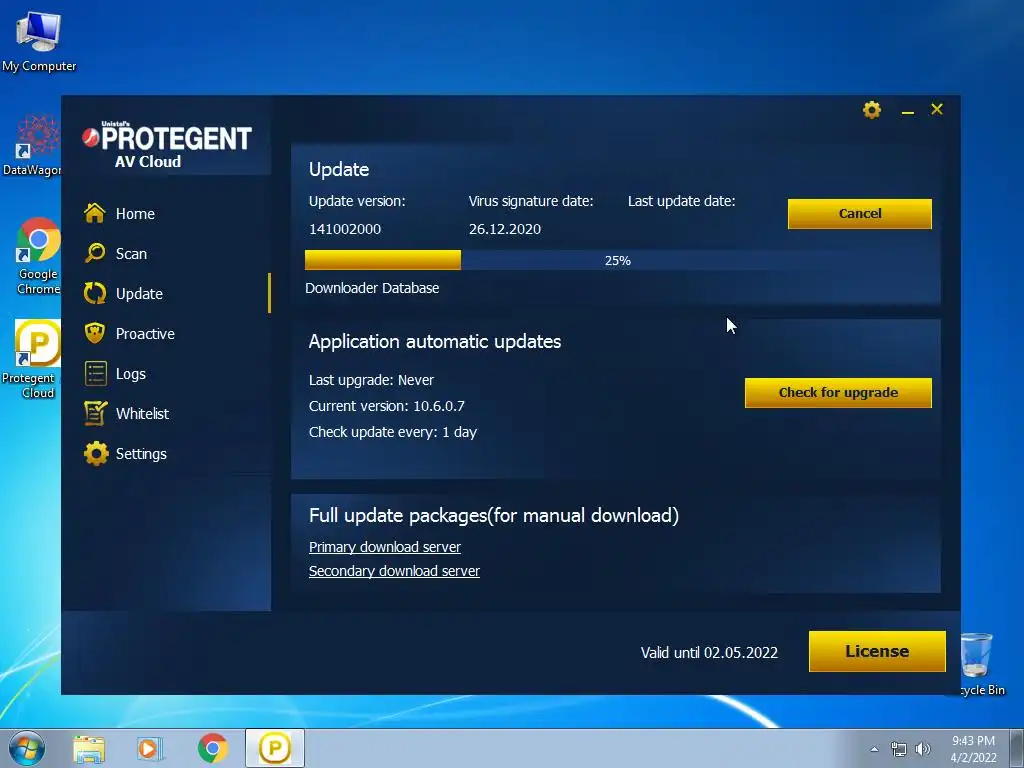Click the network tray icon
This screenshot has height=768, width=1024.
(899, 749)
